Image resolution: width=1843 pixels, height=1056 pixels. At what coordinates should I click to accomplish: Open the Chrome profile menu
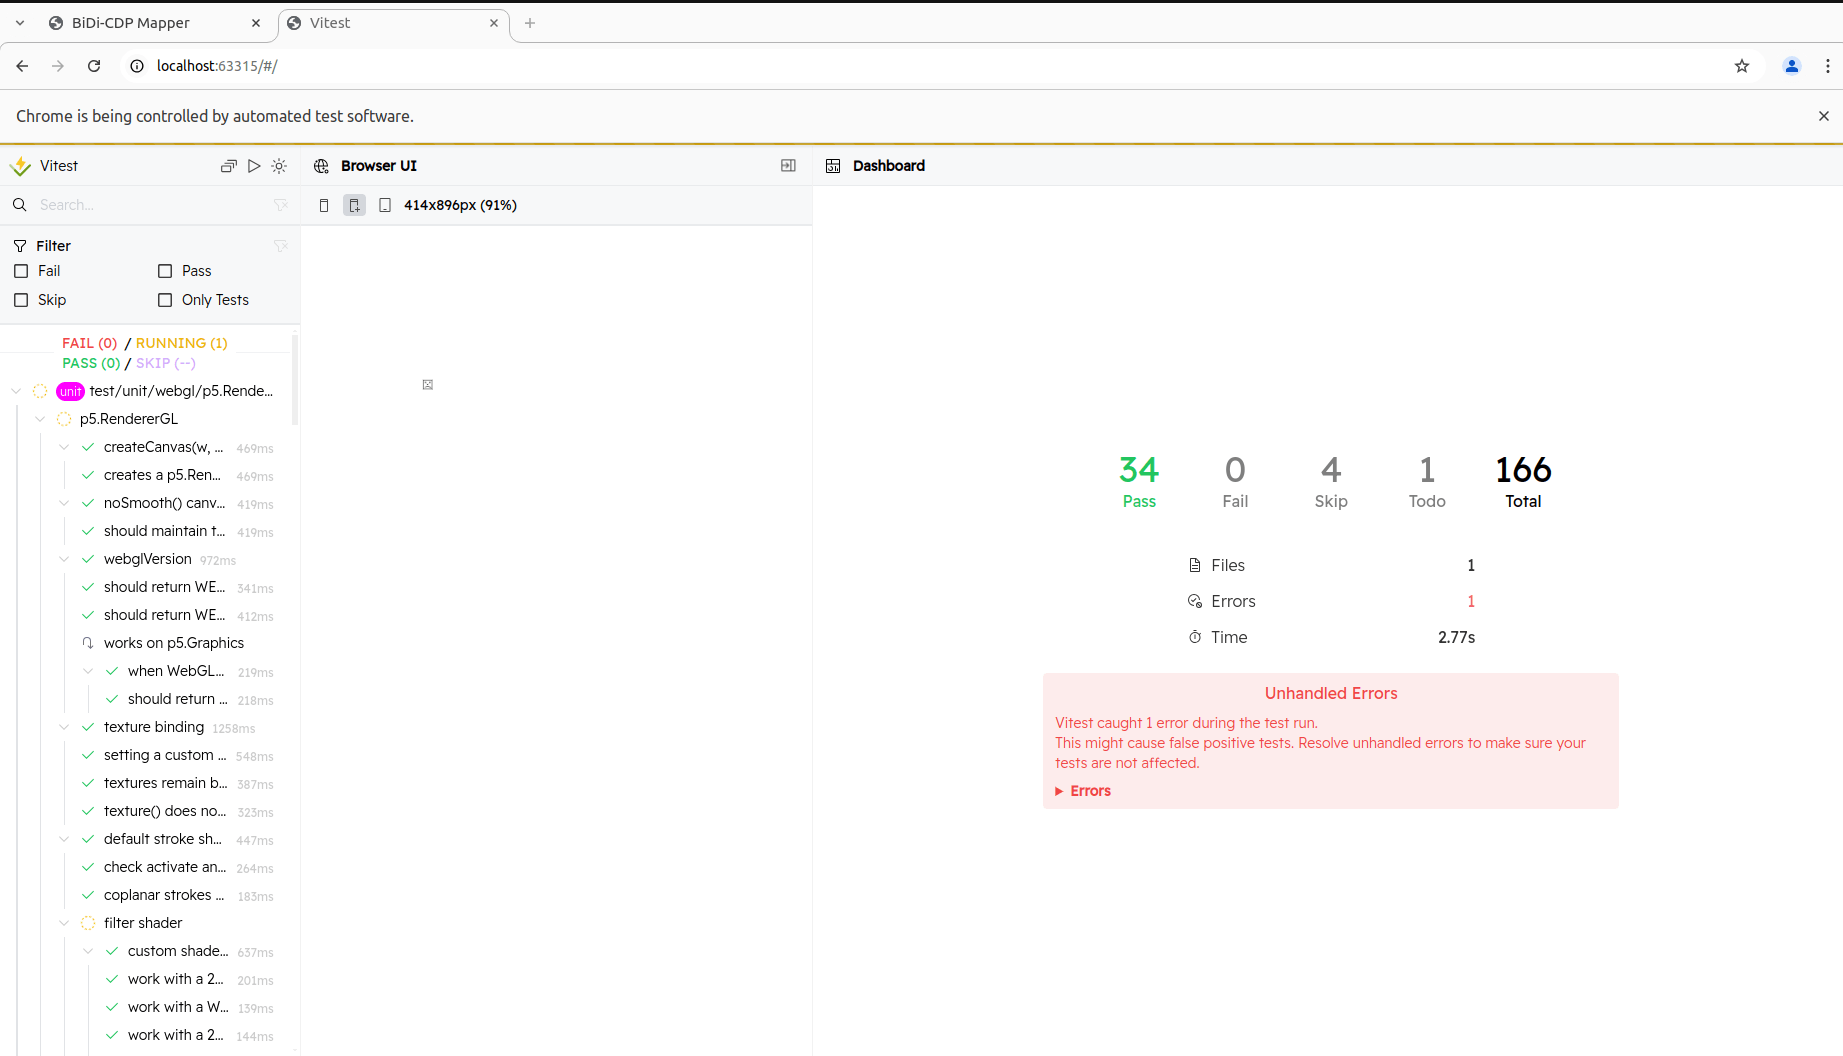1792,66
